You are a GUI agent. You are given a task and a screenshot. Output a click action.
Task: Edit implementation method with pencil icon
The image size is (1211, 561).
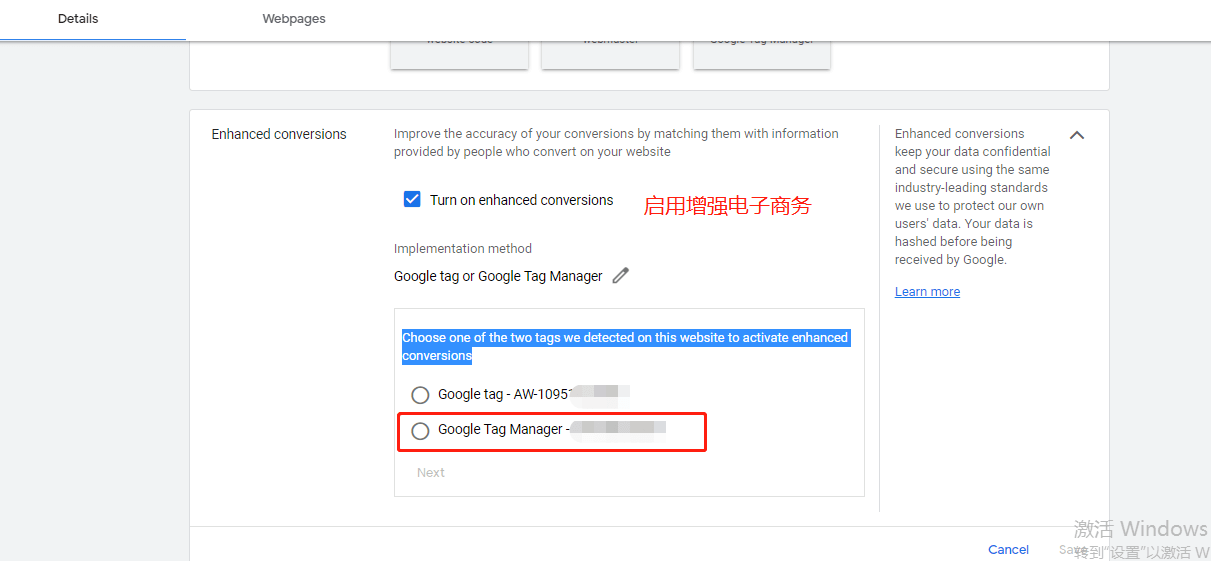(x=621, y=275)
